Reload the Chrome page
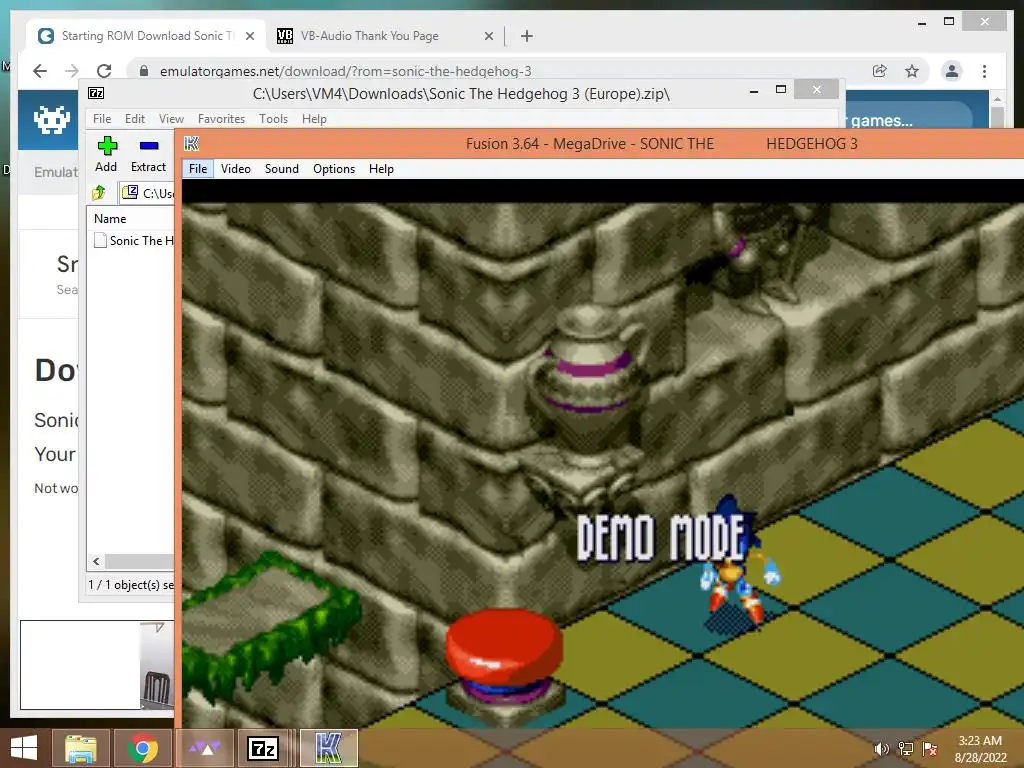This screenshot has width=1024, height=768. click(104, 71)
